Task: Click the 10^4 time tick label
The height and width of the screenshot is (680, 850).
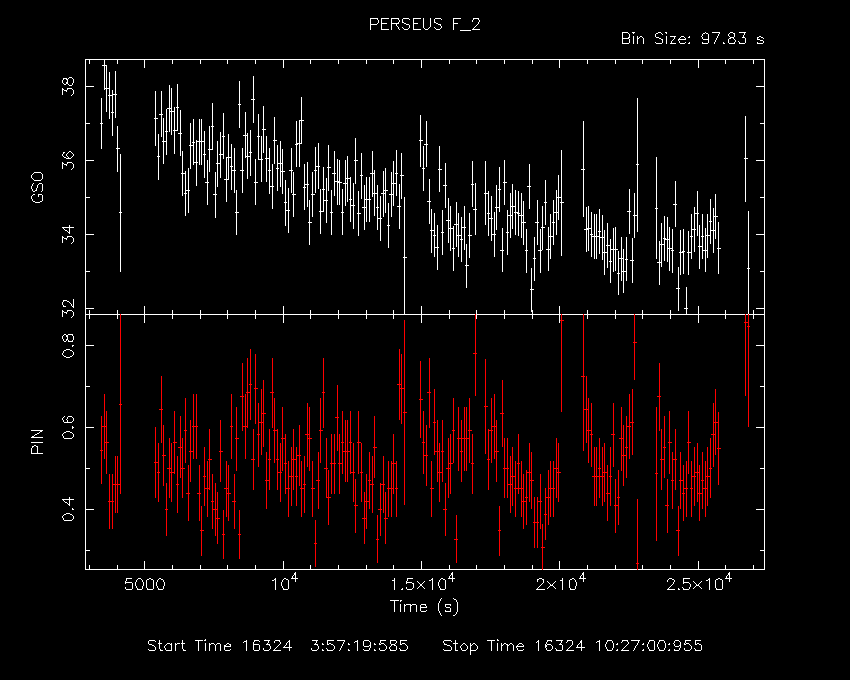Action: click(x=284, y=582)
